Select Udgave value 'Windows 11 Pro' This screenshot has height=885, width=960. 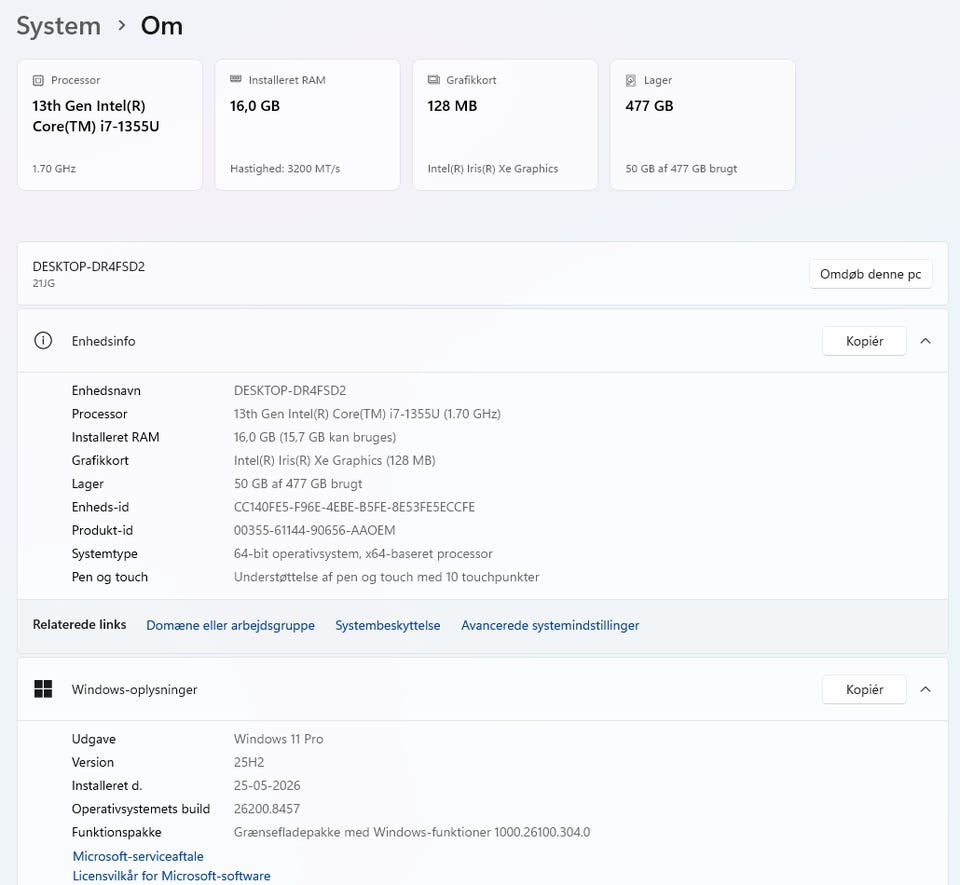[x=278, y=739]
